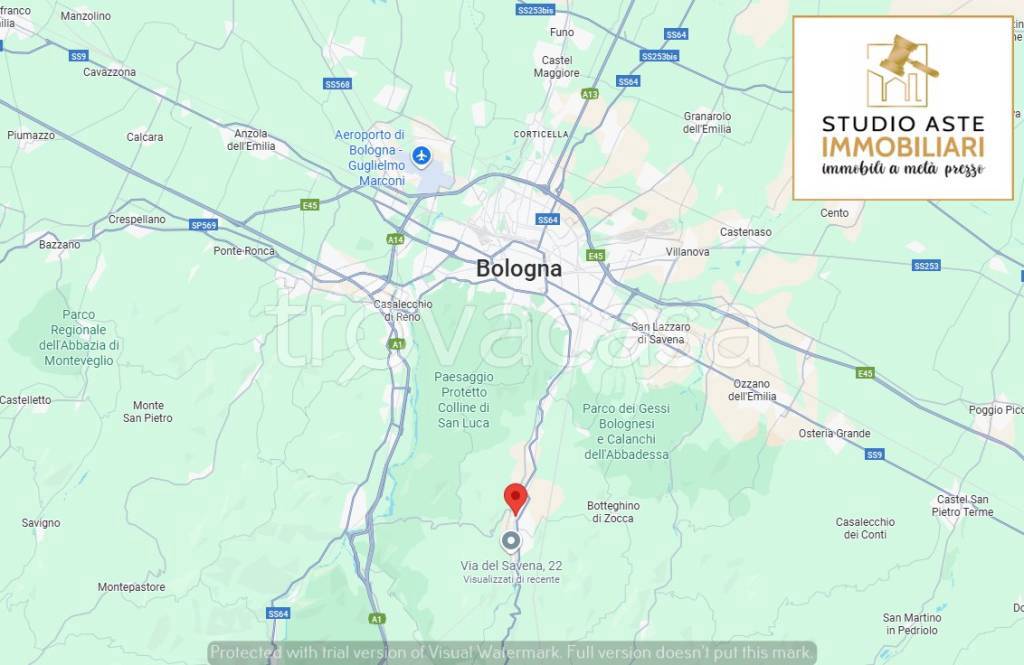Select Castel San Pietro Terme label
This screenshot has height=665, width=1024.
click(x=963, y=506)
